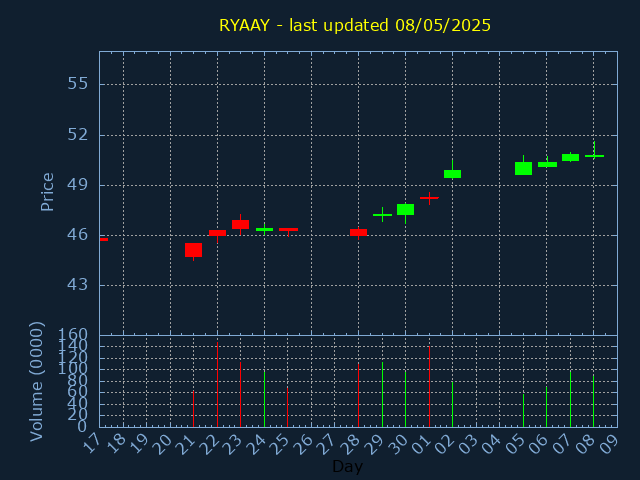640x480 pixels.
Task: Click the green volume bar for day 07
Action: coord(570,399)
